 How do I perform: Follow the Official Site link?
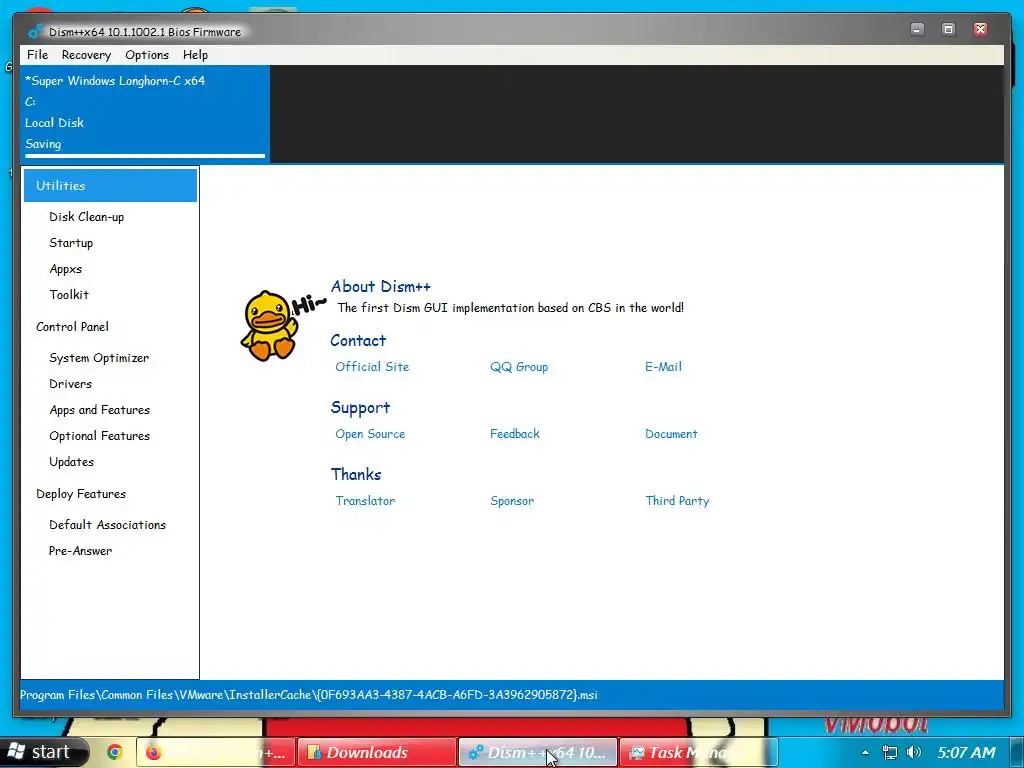tap(372, 367)
